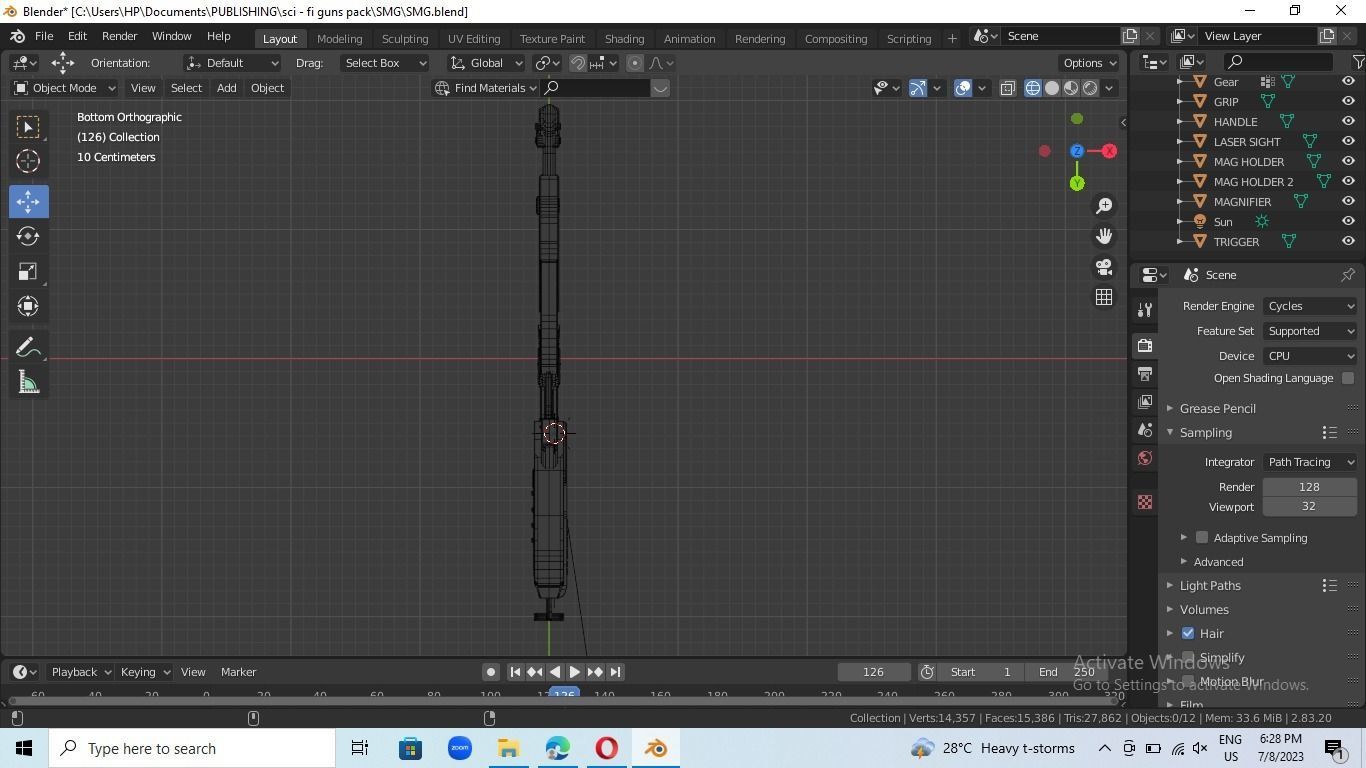Toggle camera view icon
This screenshot has height=768, width=1366.
click(1104, 267)
